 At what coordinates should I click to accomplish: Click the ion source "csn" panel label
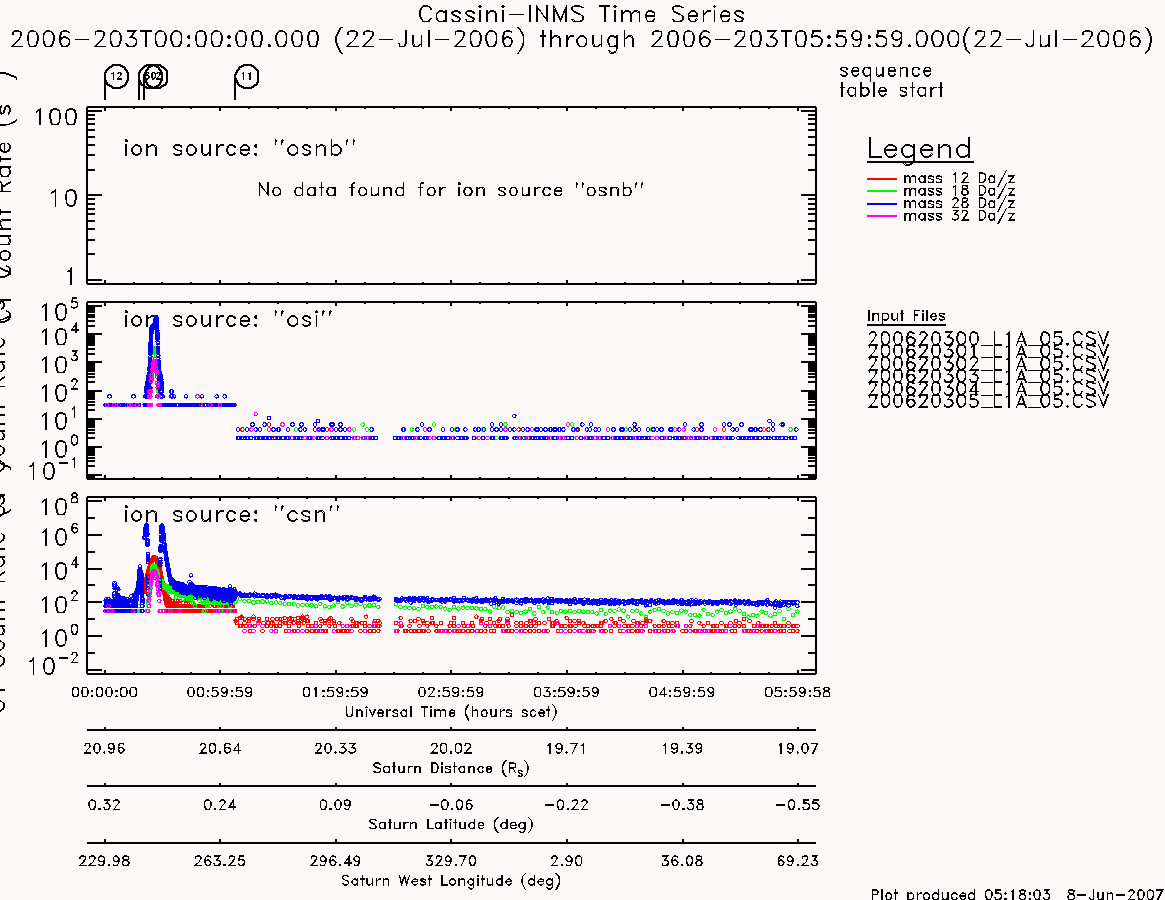231,514
